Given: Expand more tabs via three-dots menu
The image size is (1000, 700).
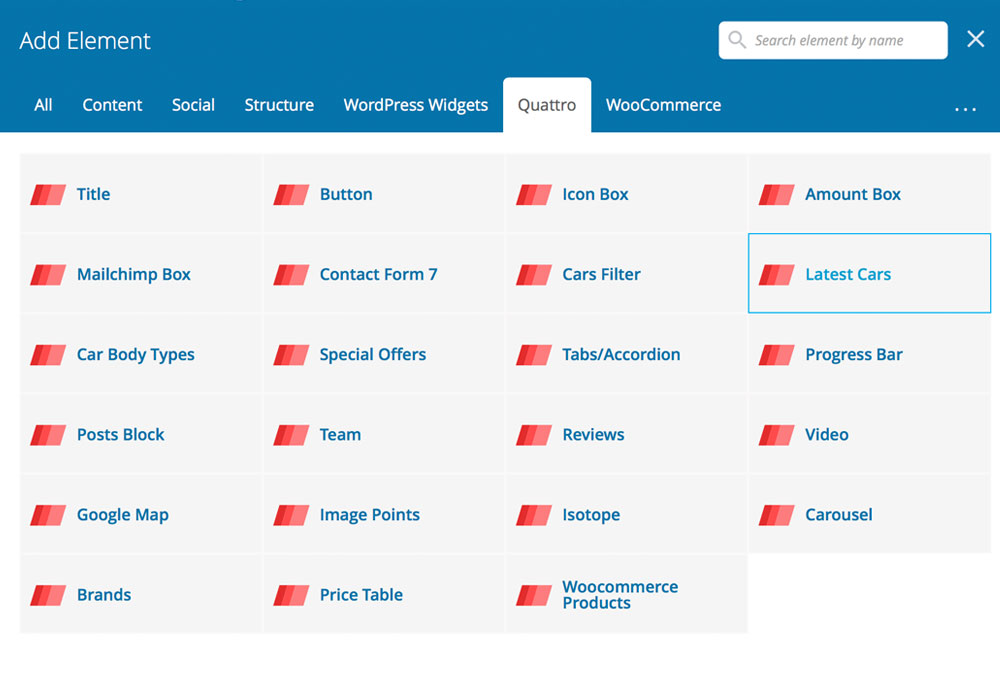Looking at the screenshot, I should (x=965, y=109).
